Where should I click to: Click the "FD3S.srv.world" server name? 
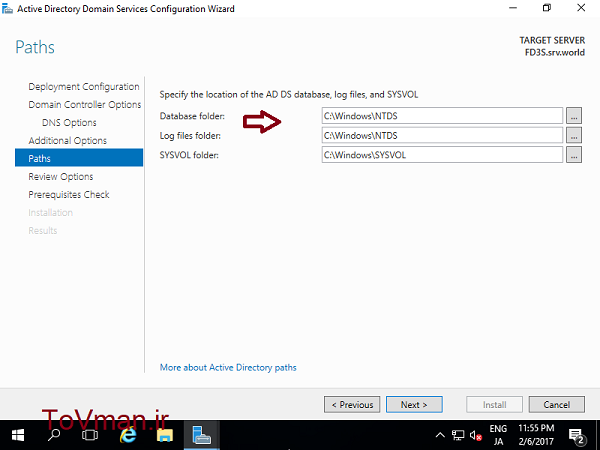point(554,52)
